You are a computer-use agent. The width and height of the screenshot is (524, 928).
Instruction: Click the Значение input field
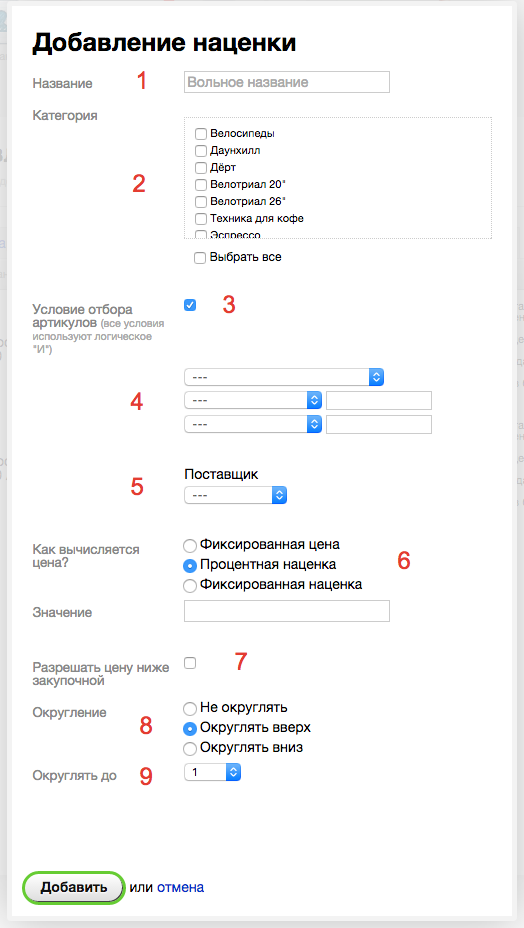coord(287,611)
